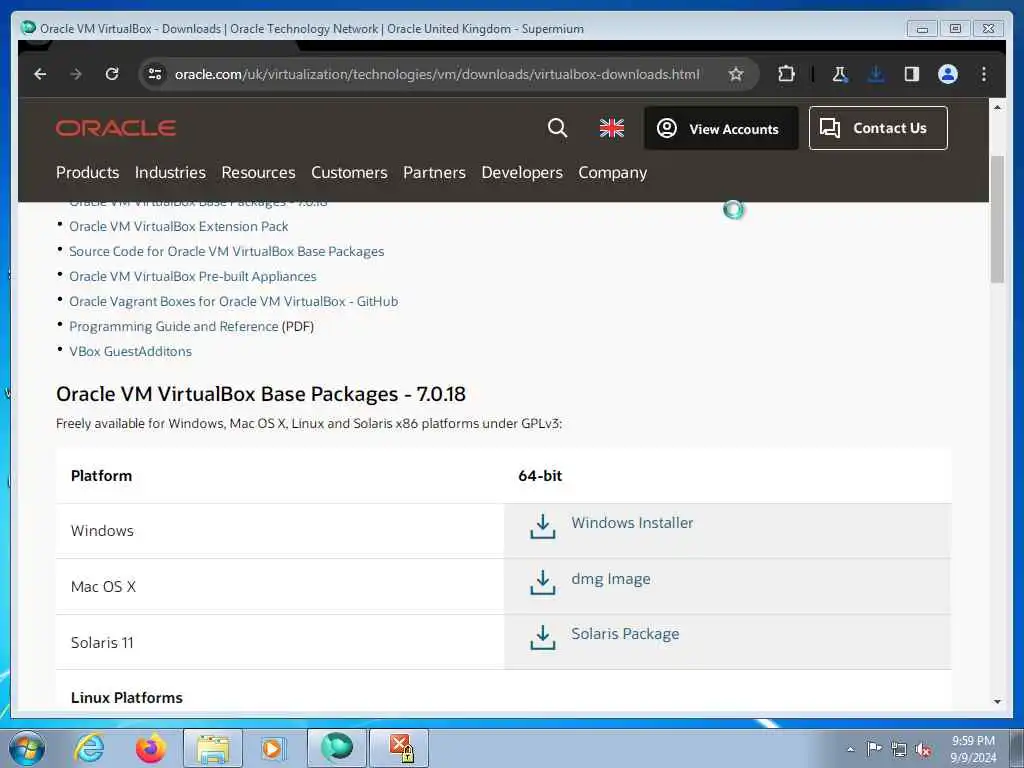This screenshot has width=1024, height=768.
Task: Open red X lock taskbar application
Action: click(x=400, y=748)
